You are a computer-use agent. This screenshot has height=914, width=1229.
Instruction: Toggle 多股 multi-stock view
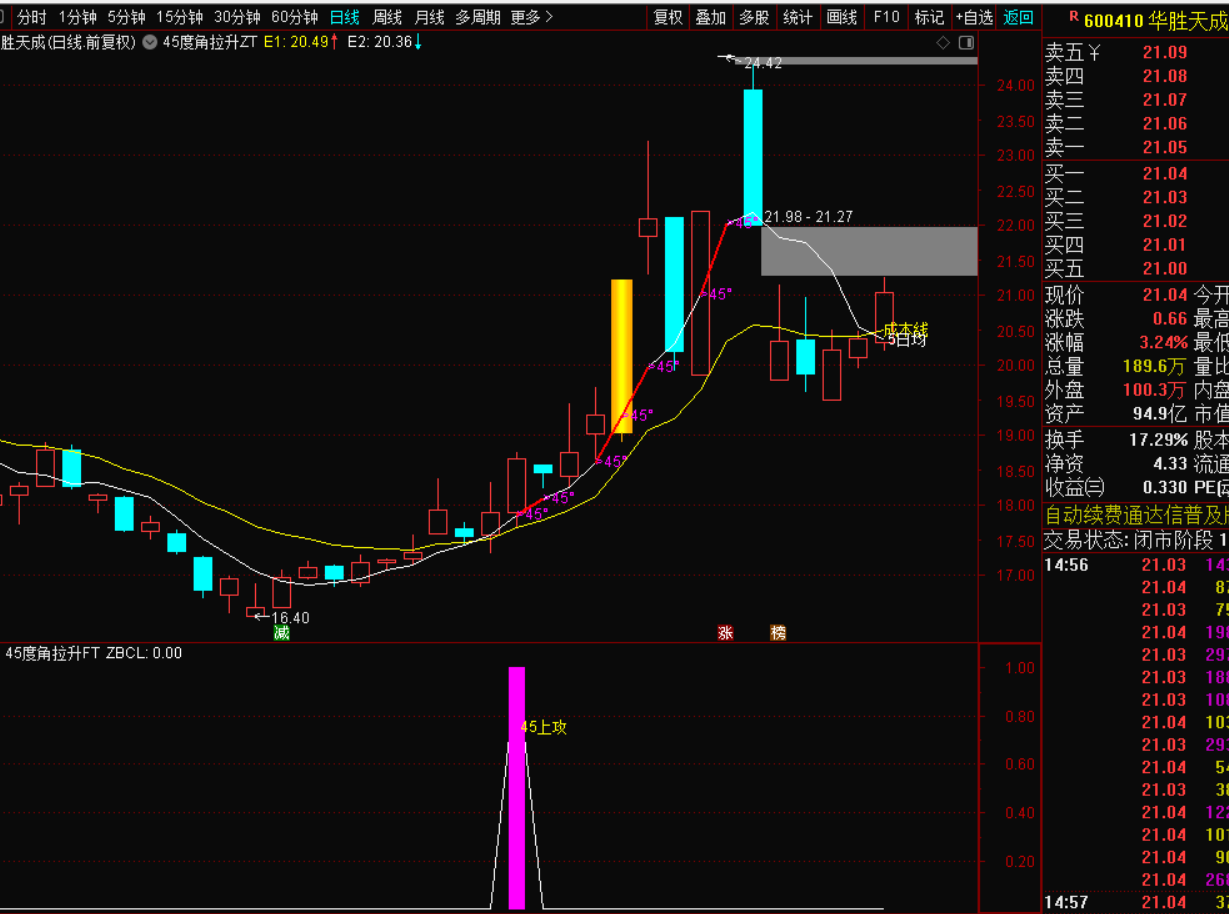pos(754,17)
